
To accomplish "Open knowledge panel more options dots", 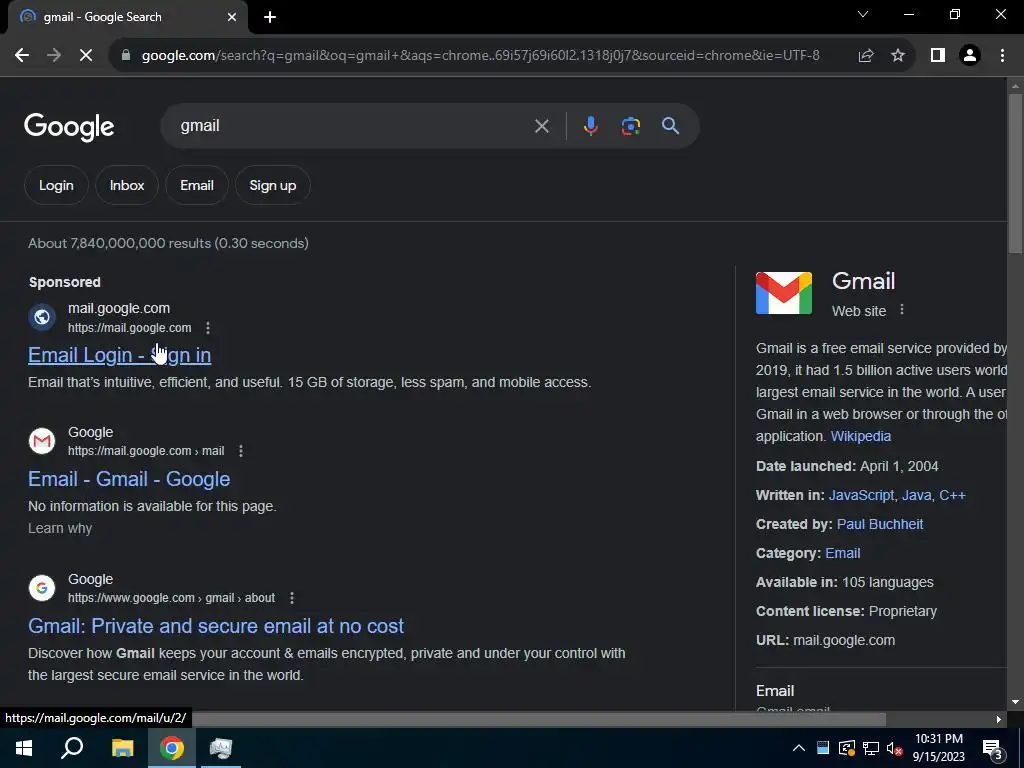I will click(x=902, y=310).
